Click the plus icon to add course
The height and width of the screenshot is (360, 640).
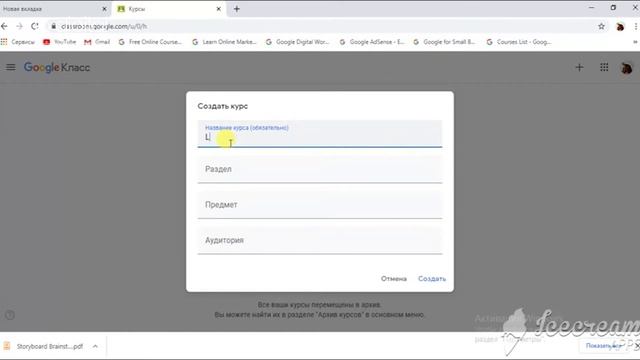(x=579, y=67)
